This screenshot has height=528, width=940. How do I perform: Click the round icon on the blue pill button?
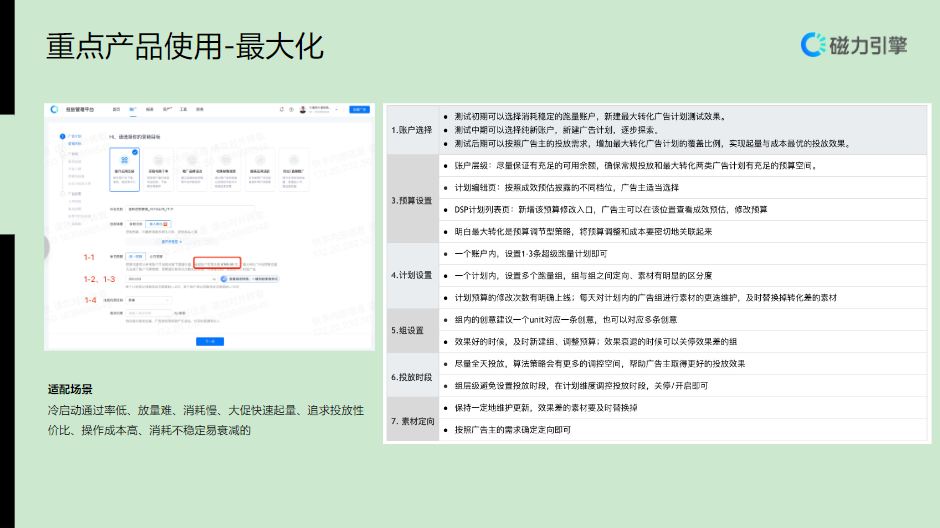(224, 279)
